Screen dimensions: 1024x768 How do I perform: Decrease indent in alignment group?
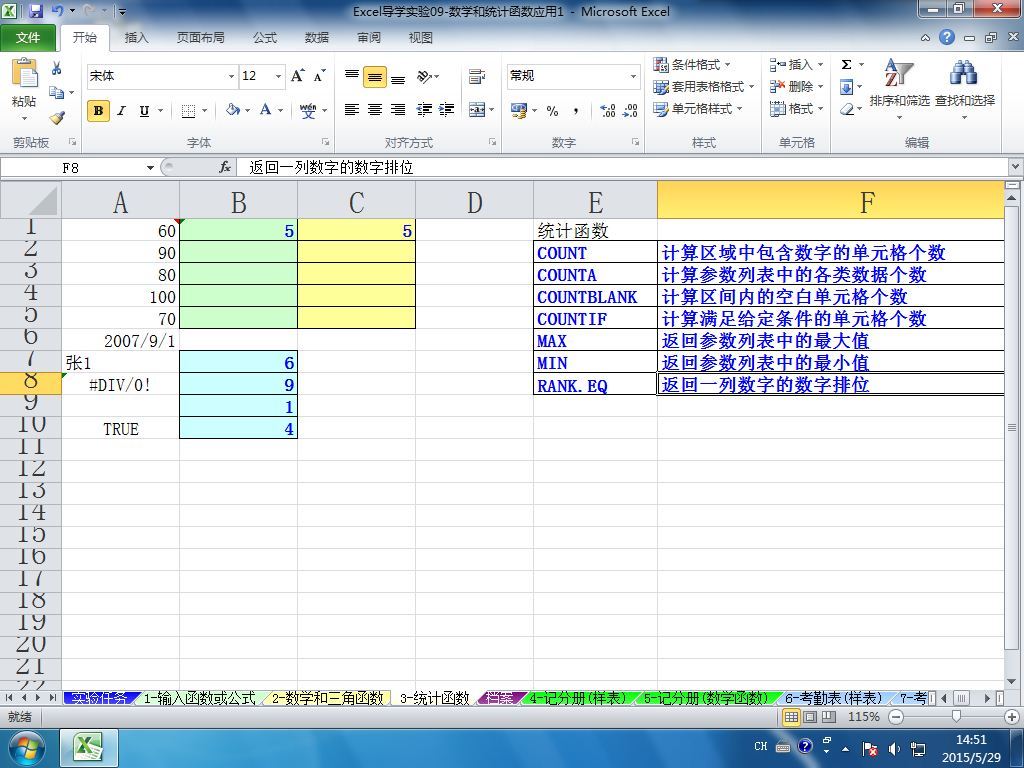click(x=424, y=110)
